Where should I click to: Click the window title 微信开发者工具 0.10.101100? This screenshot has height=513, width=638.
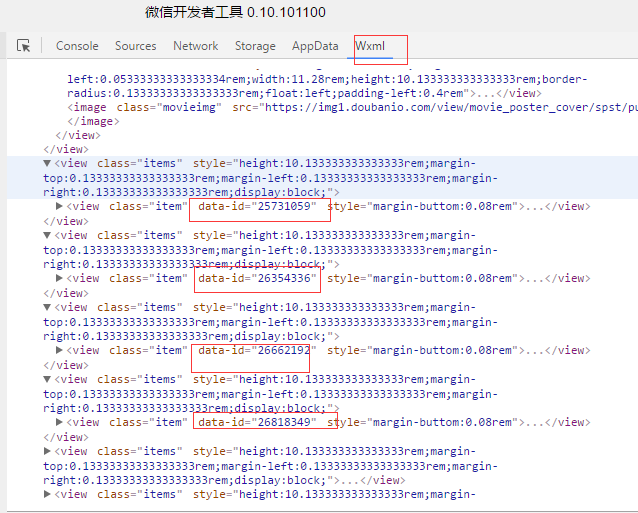235,12
